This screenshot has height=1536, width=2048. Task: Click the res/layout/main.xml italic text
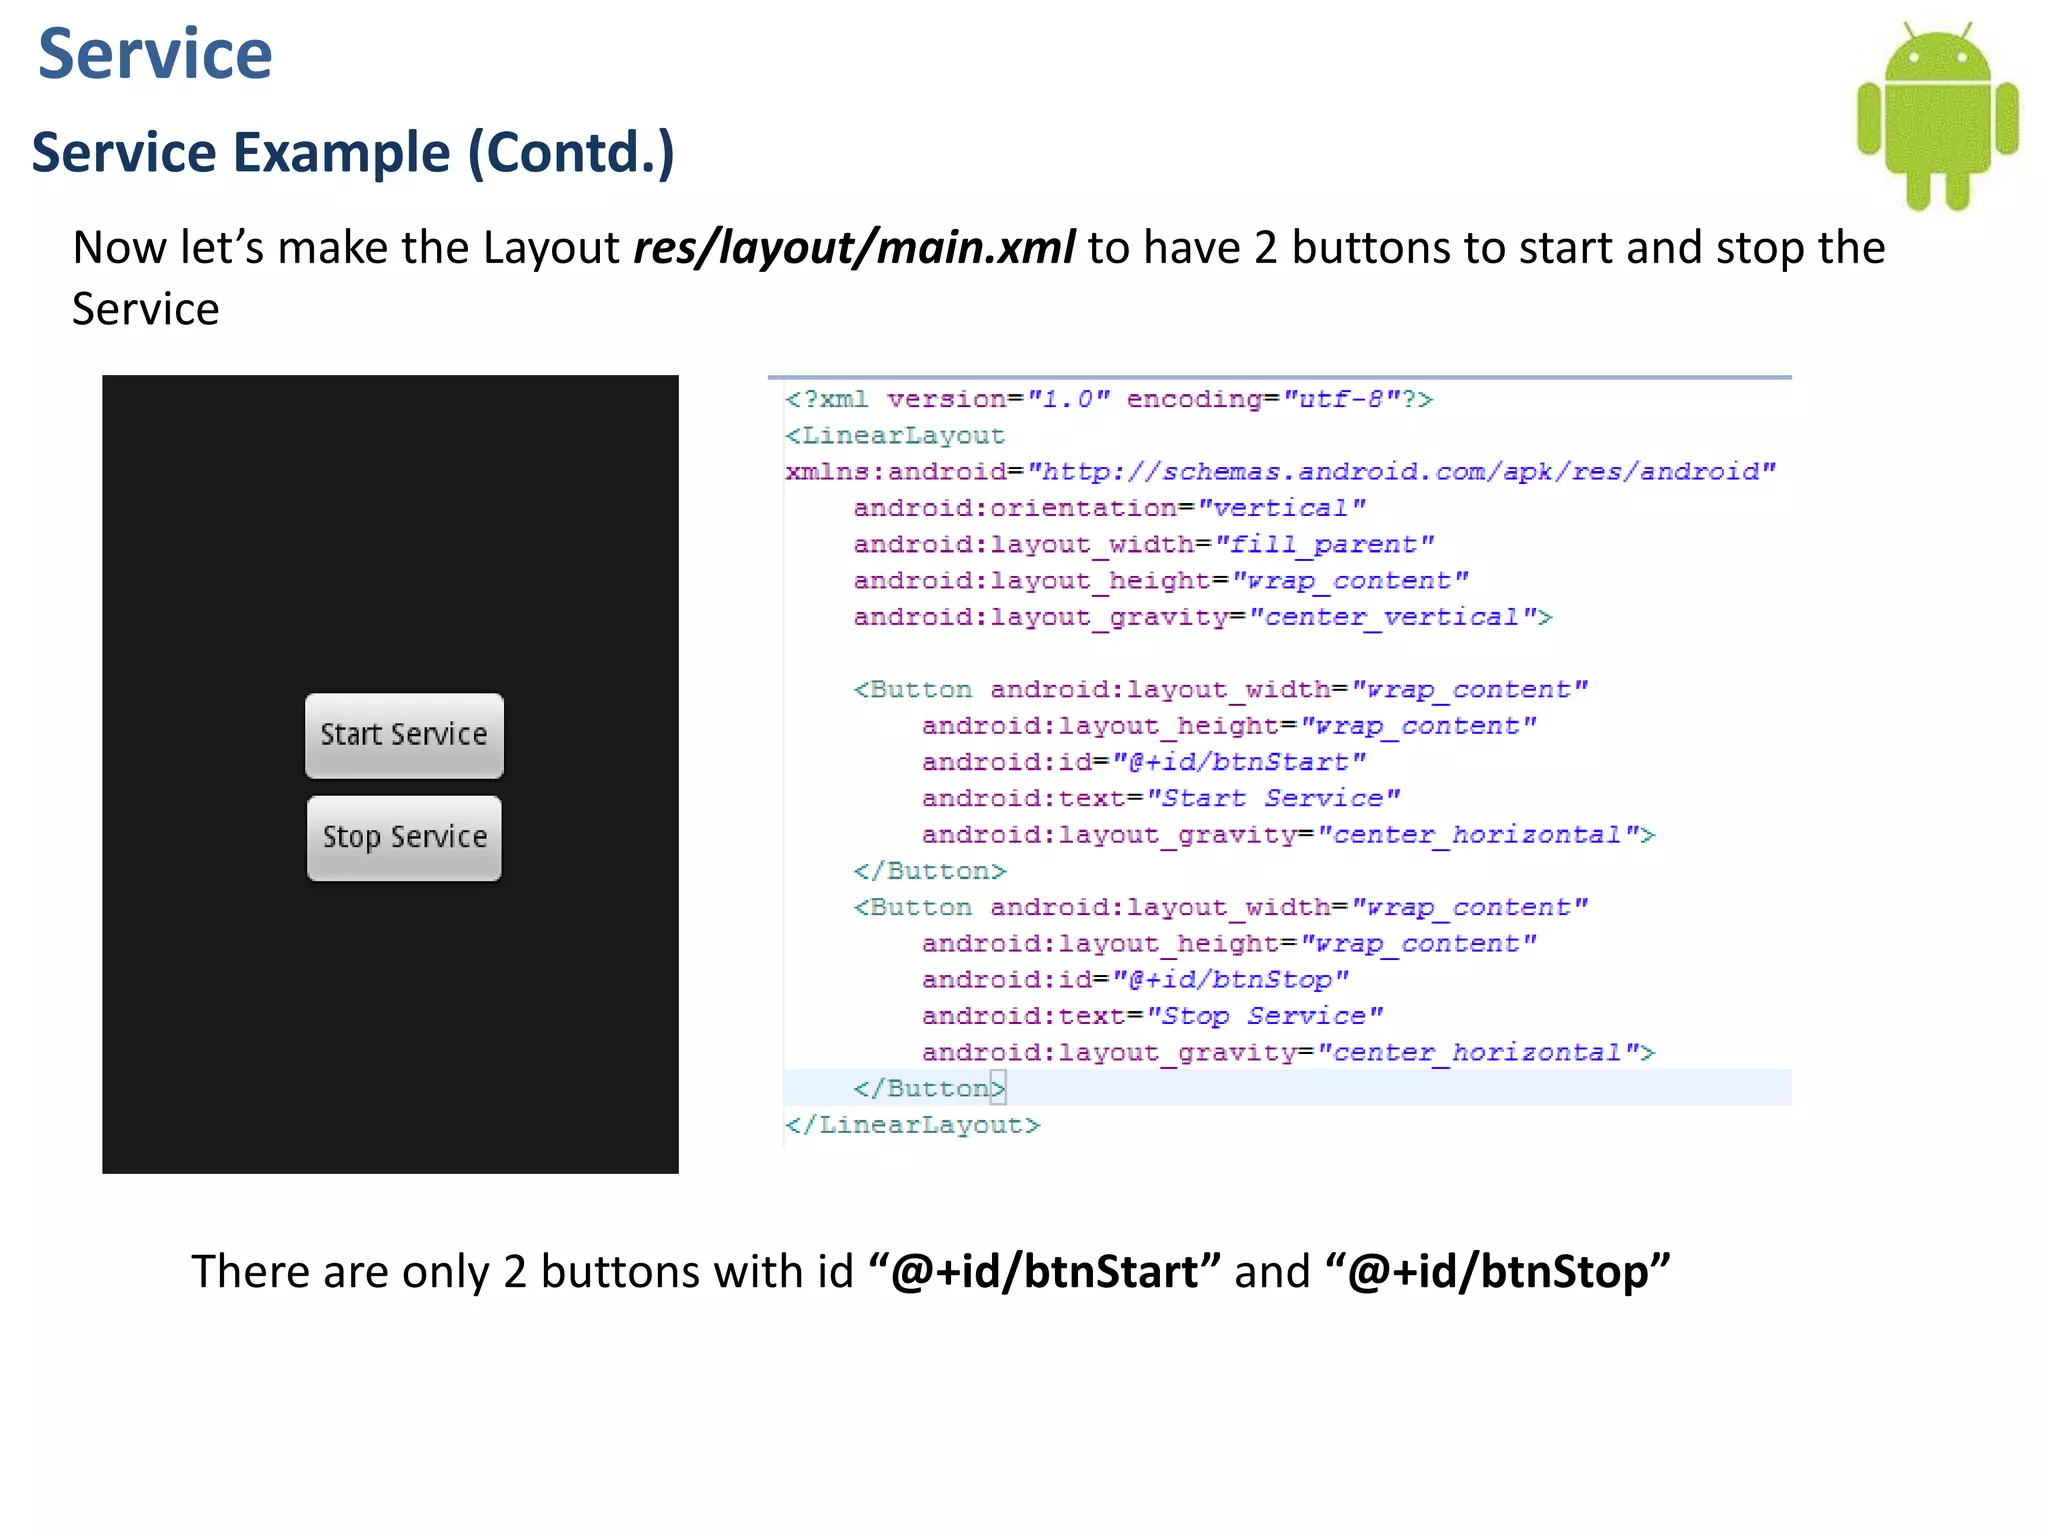coord(854,248)
